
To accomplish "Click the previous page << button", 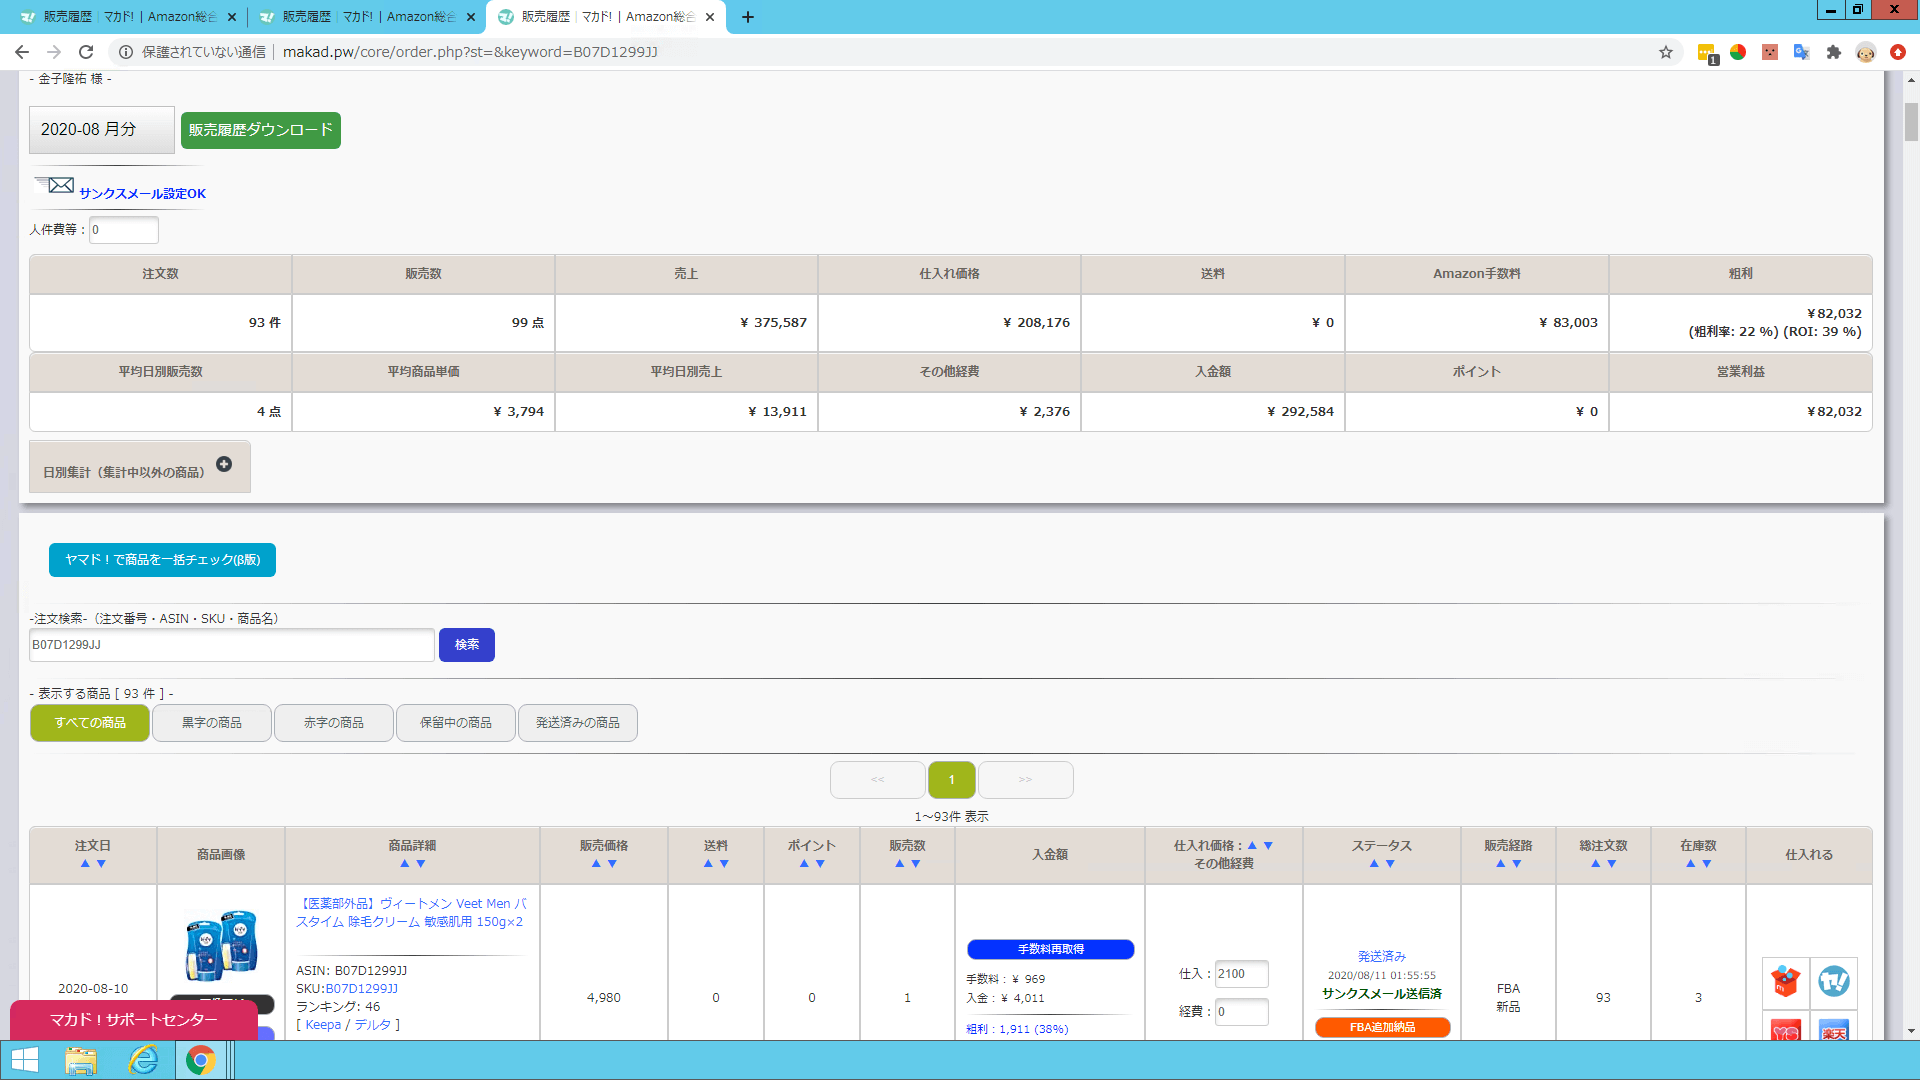I will coord(878,780).
